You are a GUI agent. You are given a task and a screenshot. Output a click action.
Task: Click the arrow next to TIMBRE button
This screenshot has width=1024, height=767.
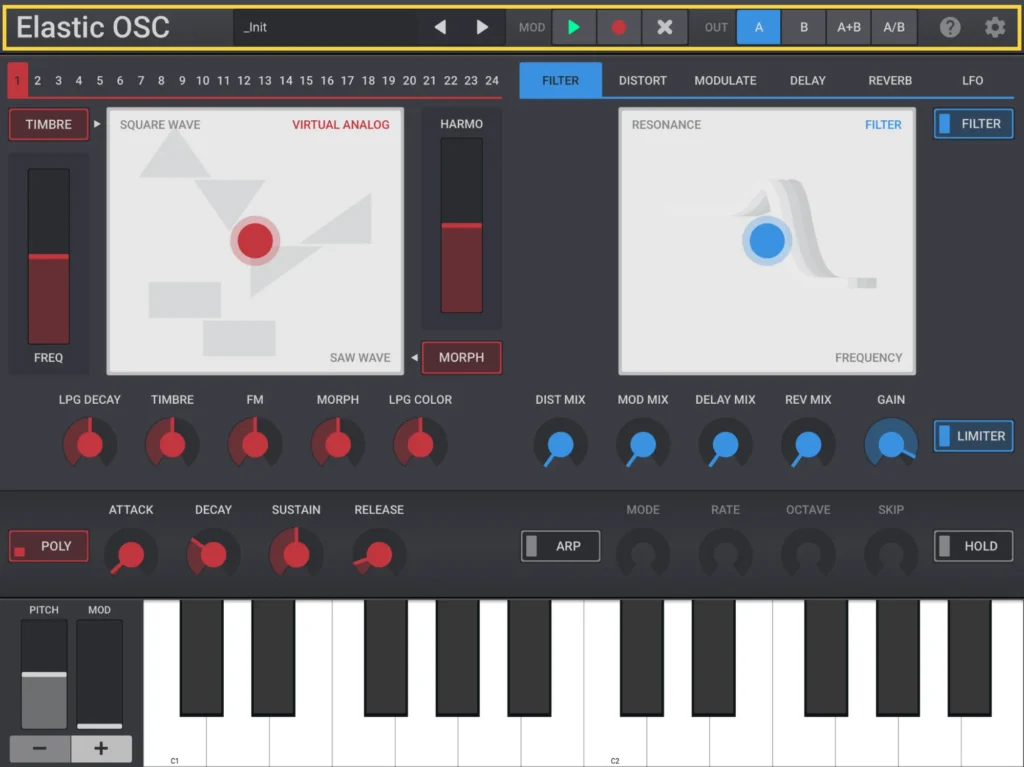97,123
